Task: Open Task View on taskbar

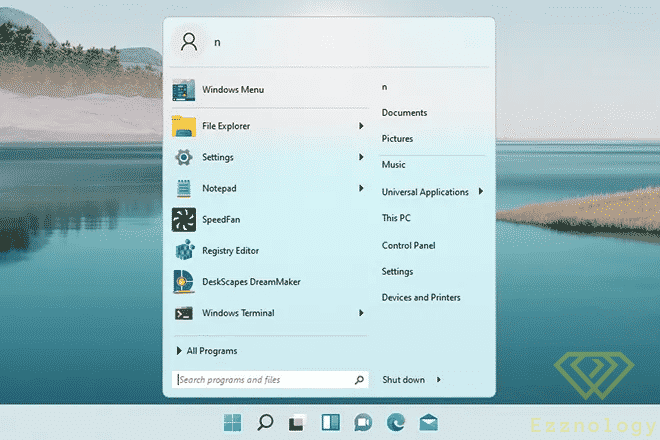Action: pos(297,422)
